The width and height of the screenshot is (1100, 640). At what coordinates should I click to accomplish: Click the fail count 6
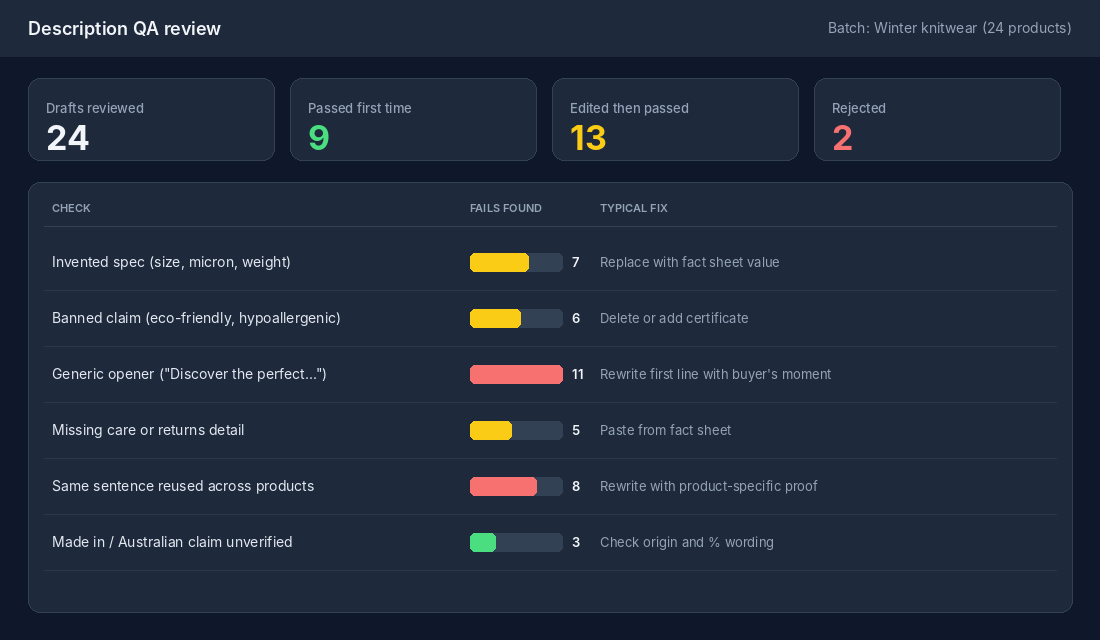(x=576, y=319)
